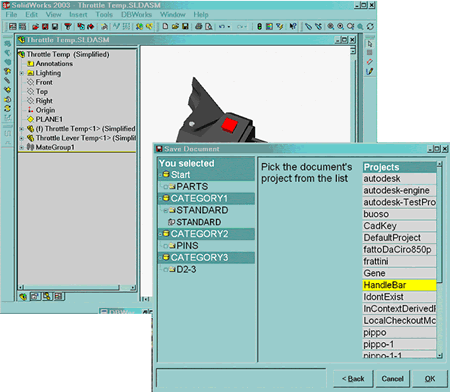450x392 pixels.
Task: Open the DBWorks menu
Action: [136, 15]
